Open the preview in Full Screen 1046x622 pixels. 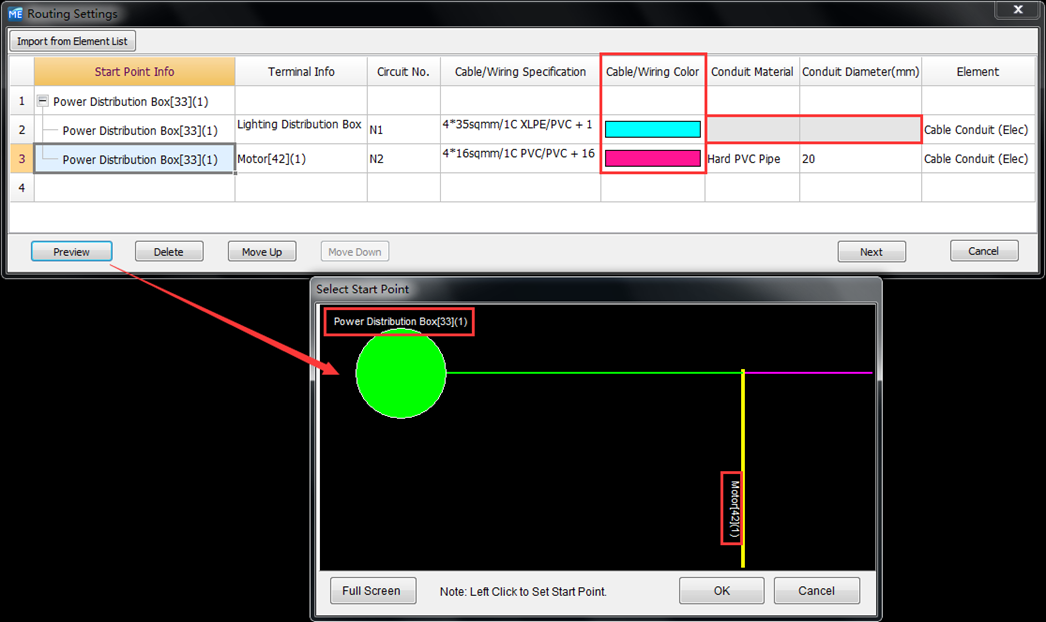371,591
